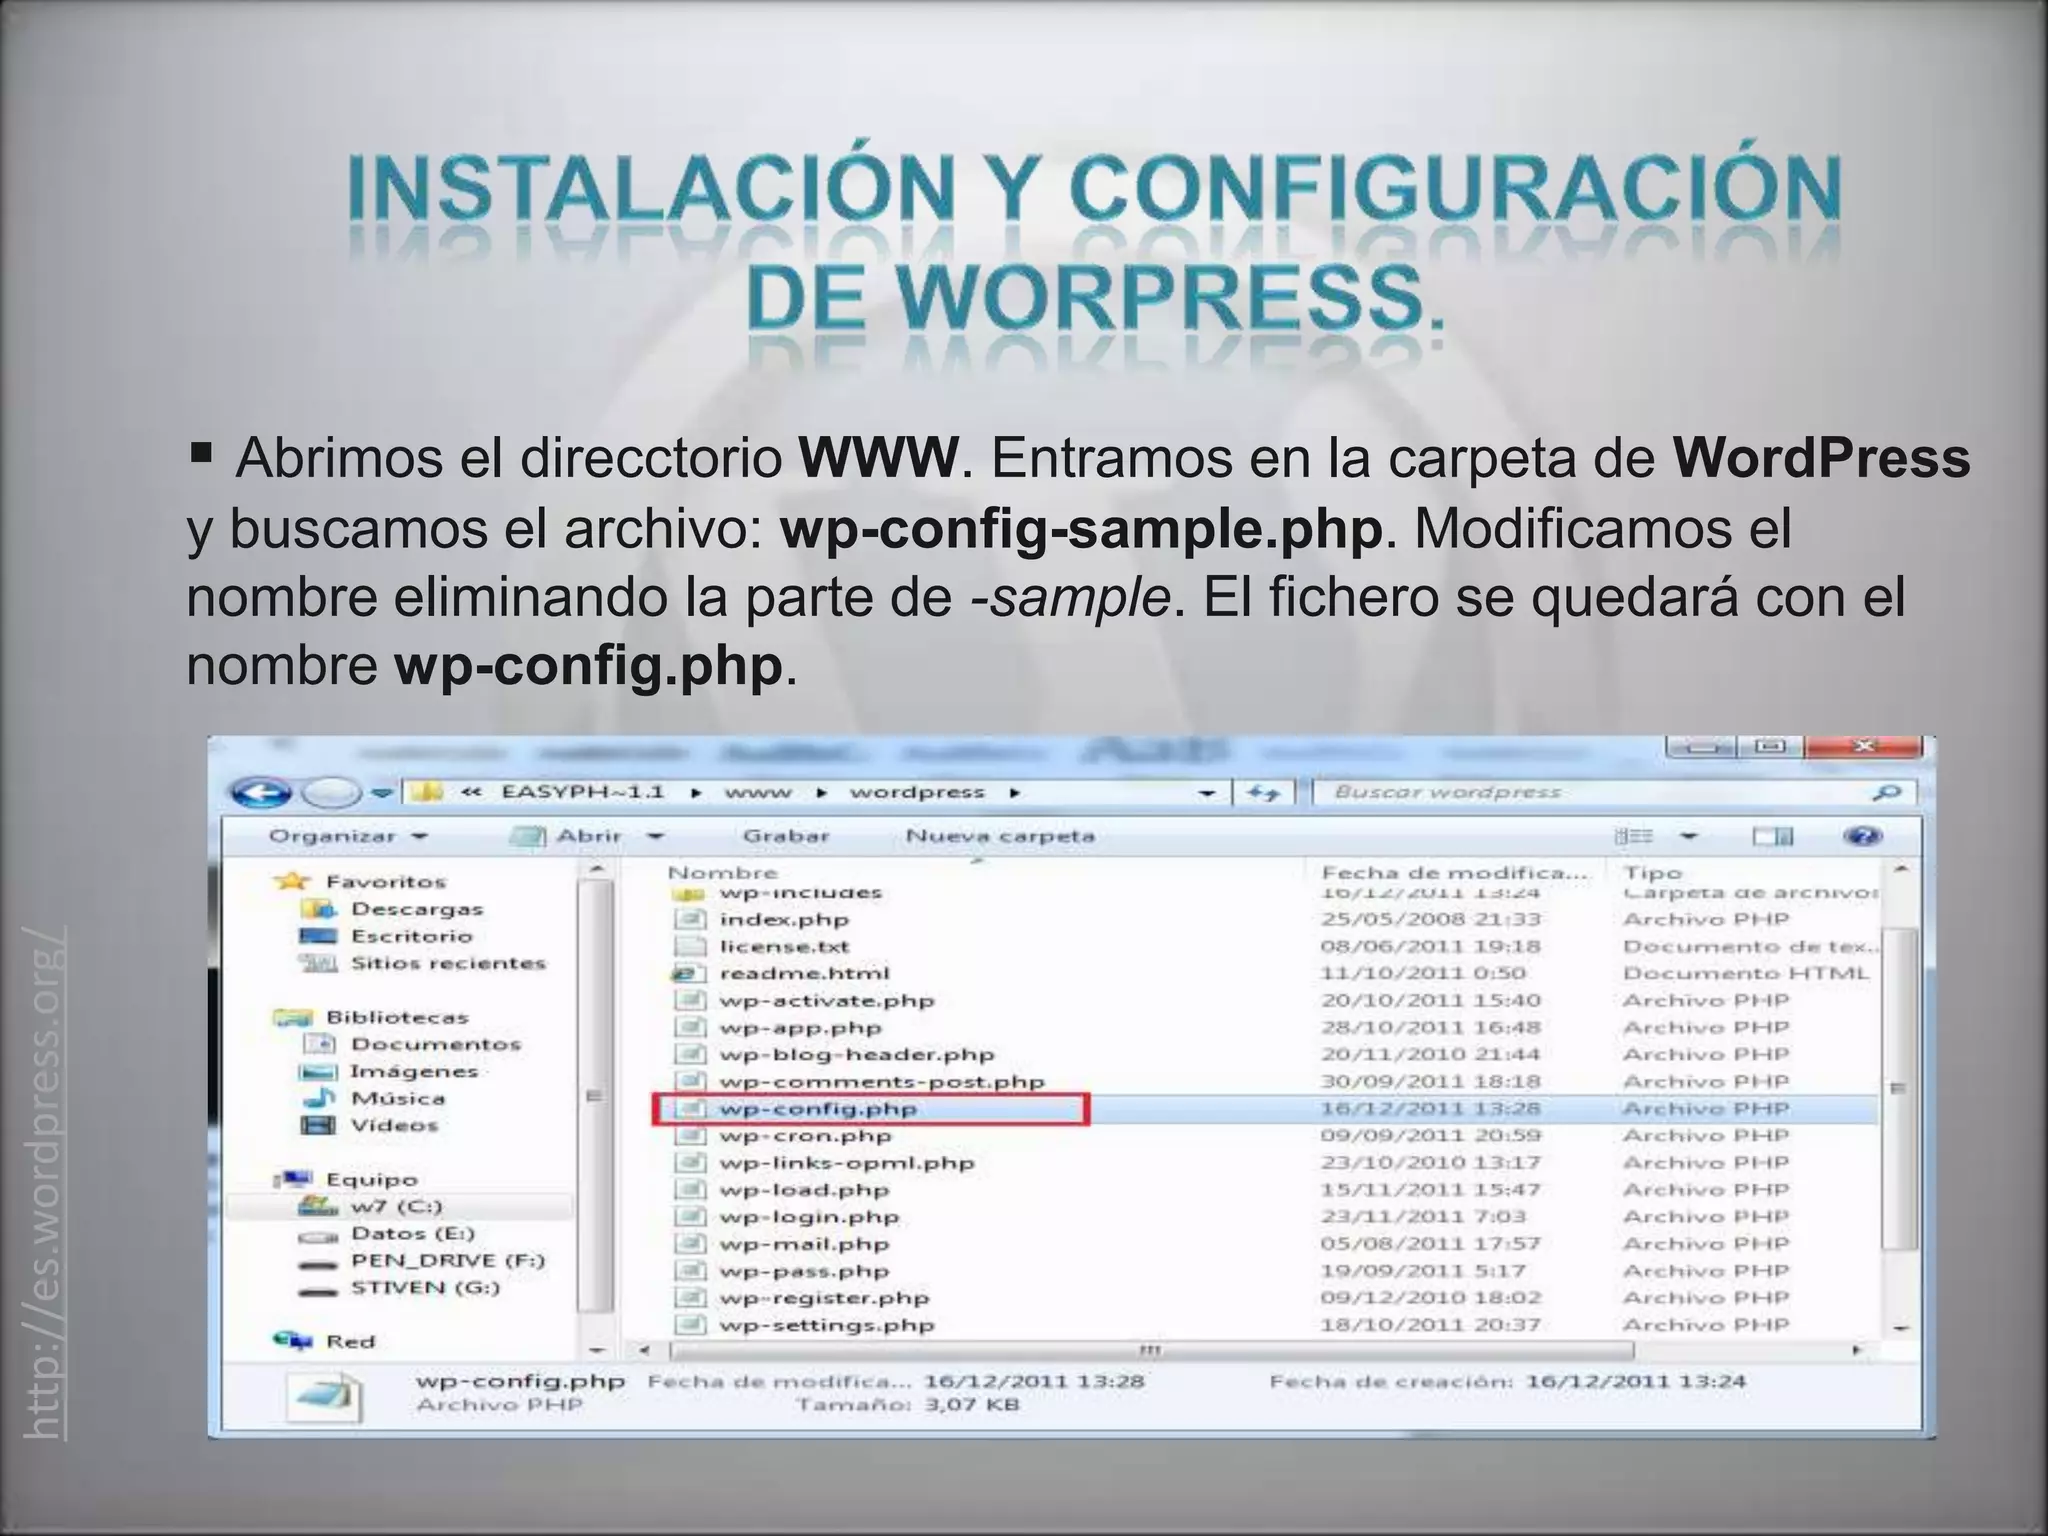Open the address bar history dropdown
Image resolution: width=2048 pixels, height=1536 pixels.
click(1208, 794)
